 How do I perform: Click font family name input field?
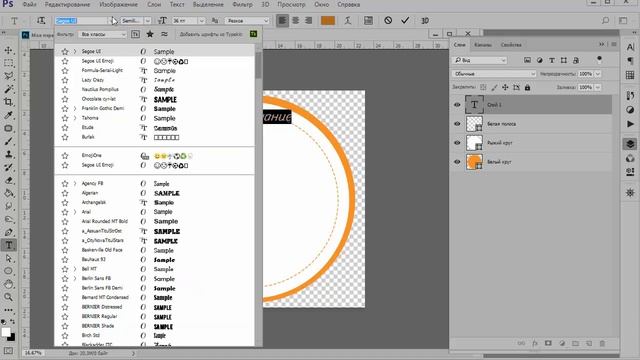81,20
